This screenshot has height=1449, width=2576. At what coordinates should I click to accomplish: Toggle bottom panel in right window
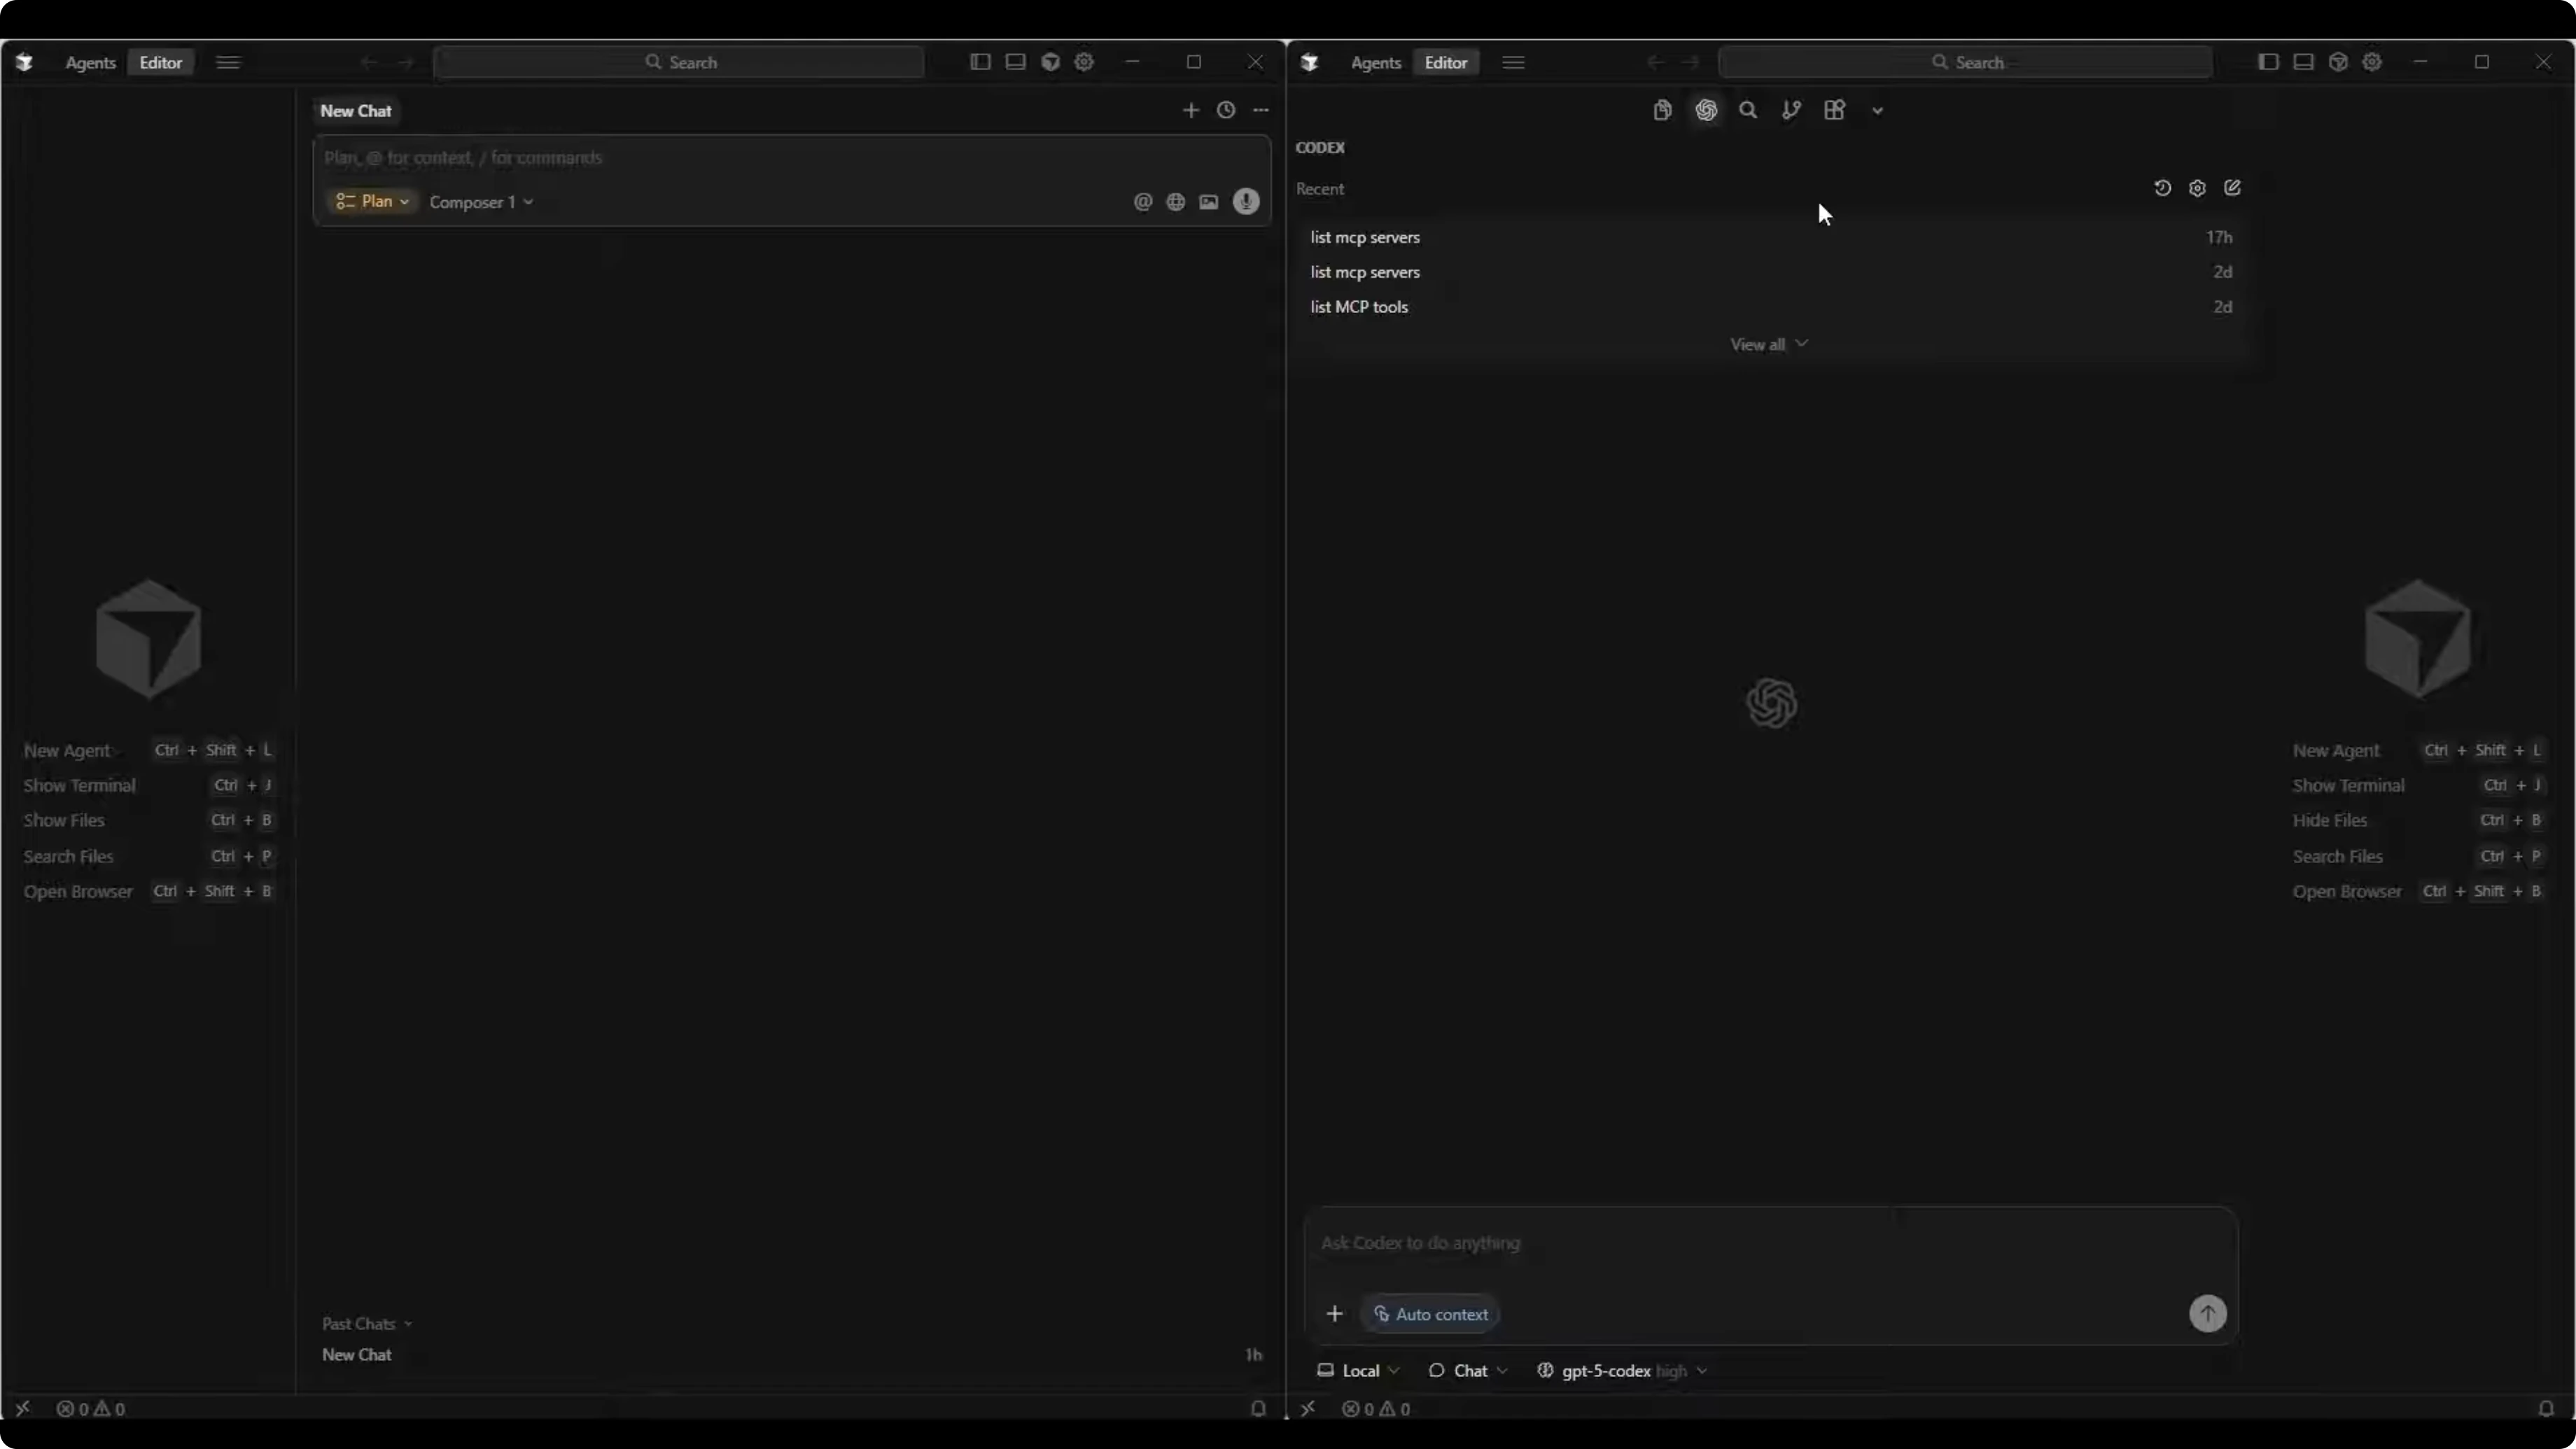pyautogui.click(x=2303, y=62)
